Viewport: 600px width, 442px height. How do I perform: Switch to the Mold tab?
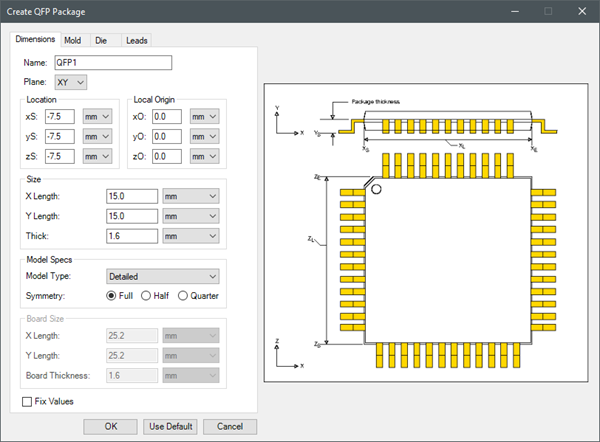72,40
